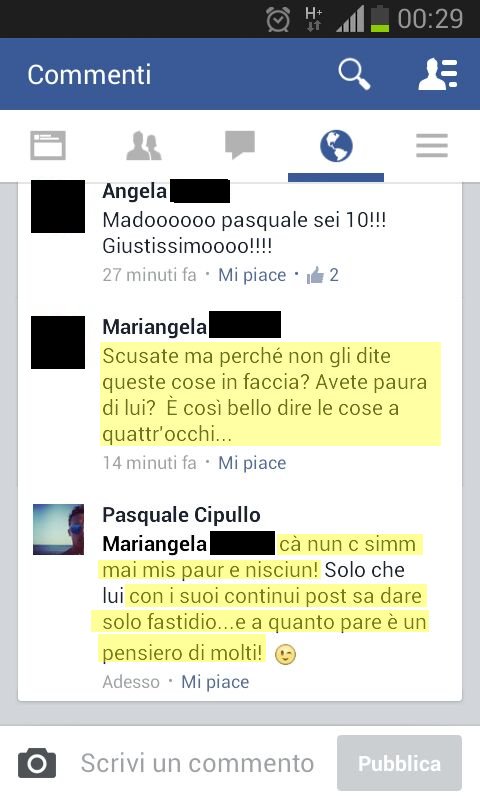Viewport: 480px width, 800px height.
Task: Like Mariangela's comment via Mi piace
Action: coord(252,463)
